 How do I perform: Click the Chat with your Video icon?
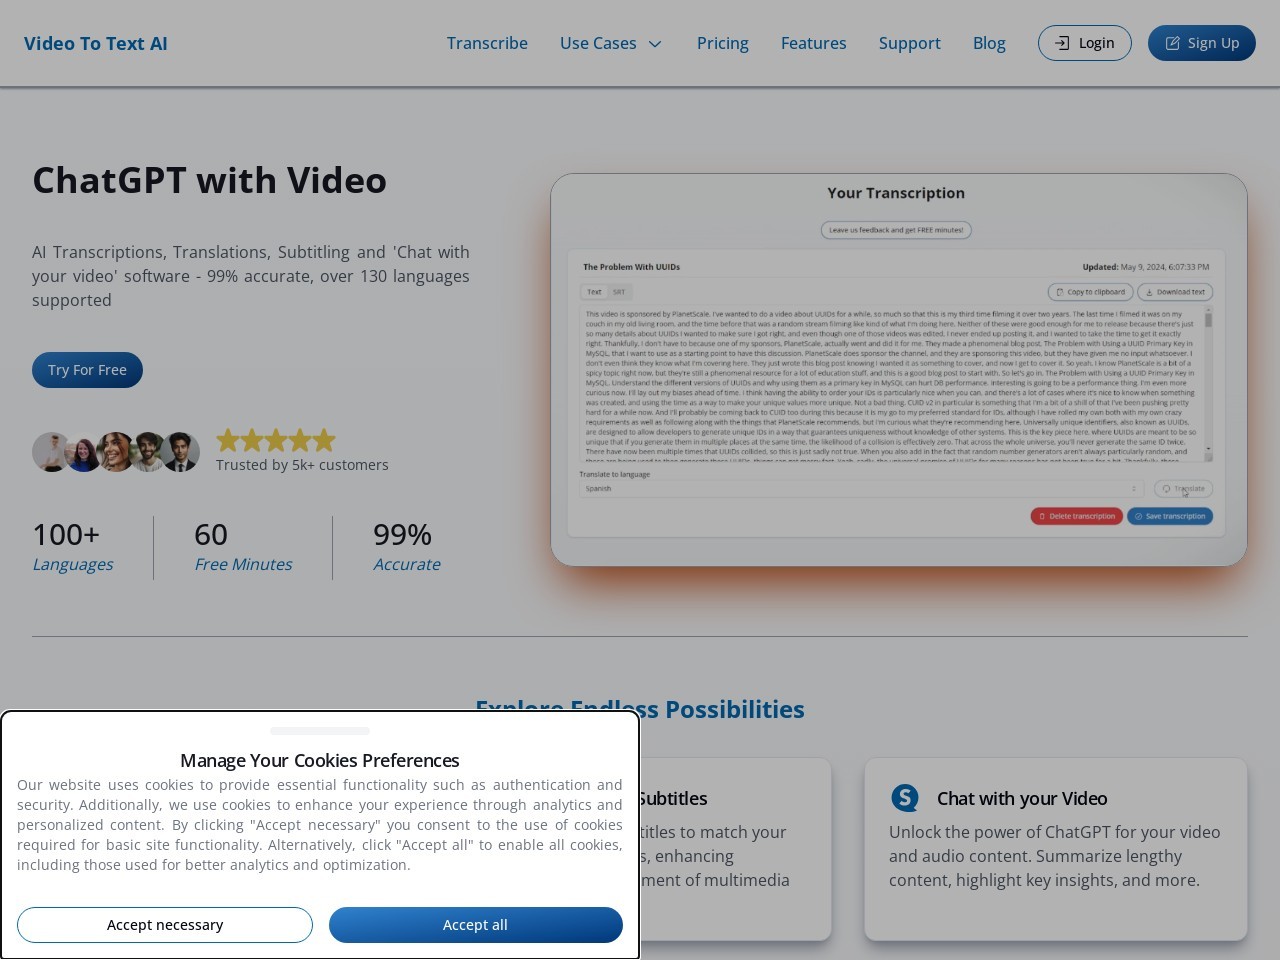[905, 798]
